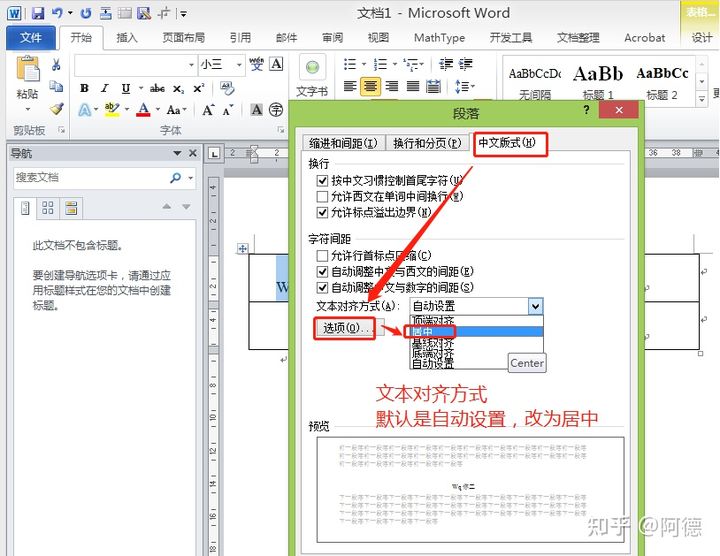This screenshot has height=556, width=720.
Task: Switch to 换行和分页 tab
Action: pos(427,143)
